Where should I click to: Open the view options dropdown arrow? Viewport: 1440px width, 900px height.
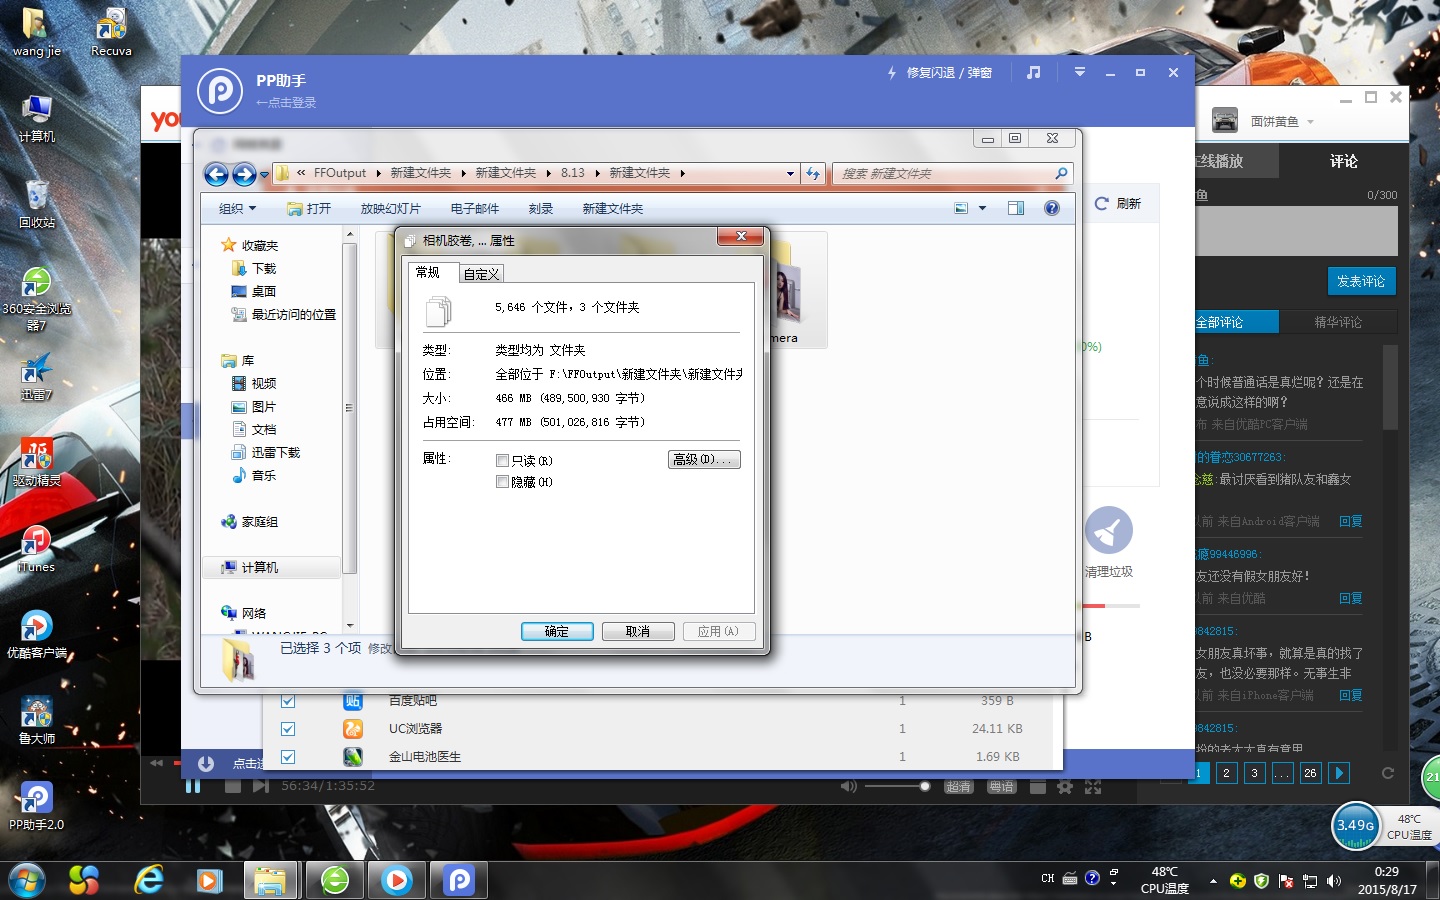tap(982, 208)
